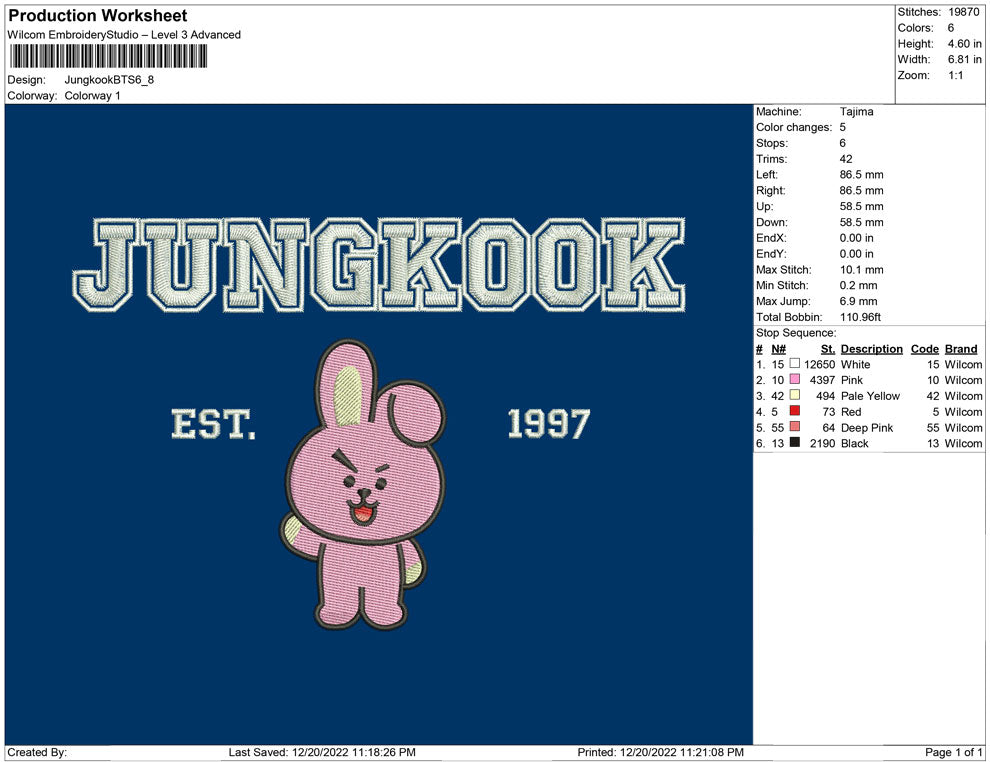Viewport: 990px width, 762px height.
Task: Click the pink bunny embroidery design
Action: click(x=363, y=485)
